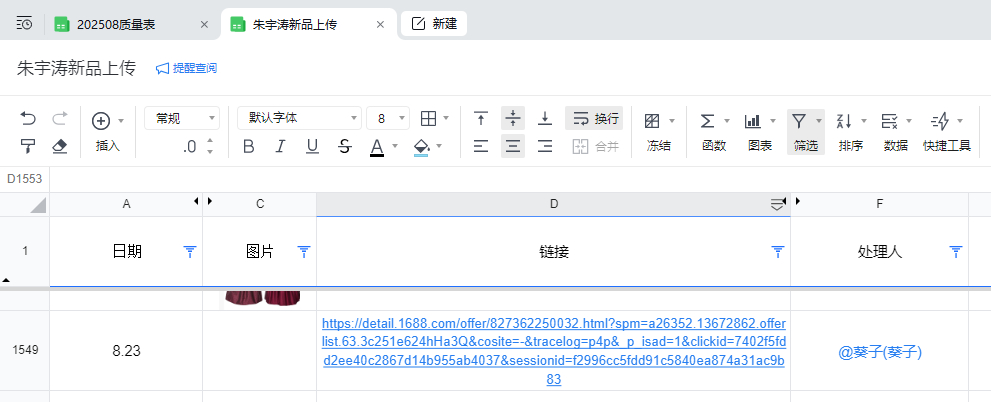Open the freeze panes tool
The height and width of the screenshot is (402, 991).
pyautogui.click(x=652, y=121)
